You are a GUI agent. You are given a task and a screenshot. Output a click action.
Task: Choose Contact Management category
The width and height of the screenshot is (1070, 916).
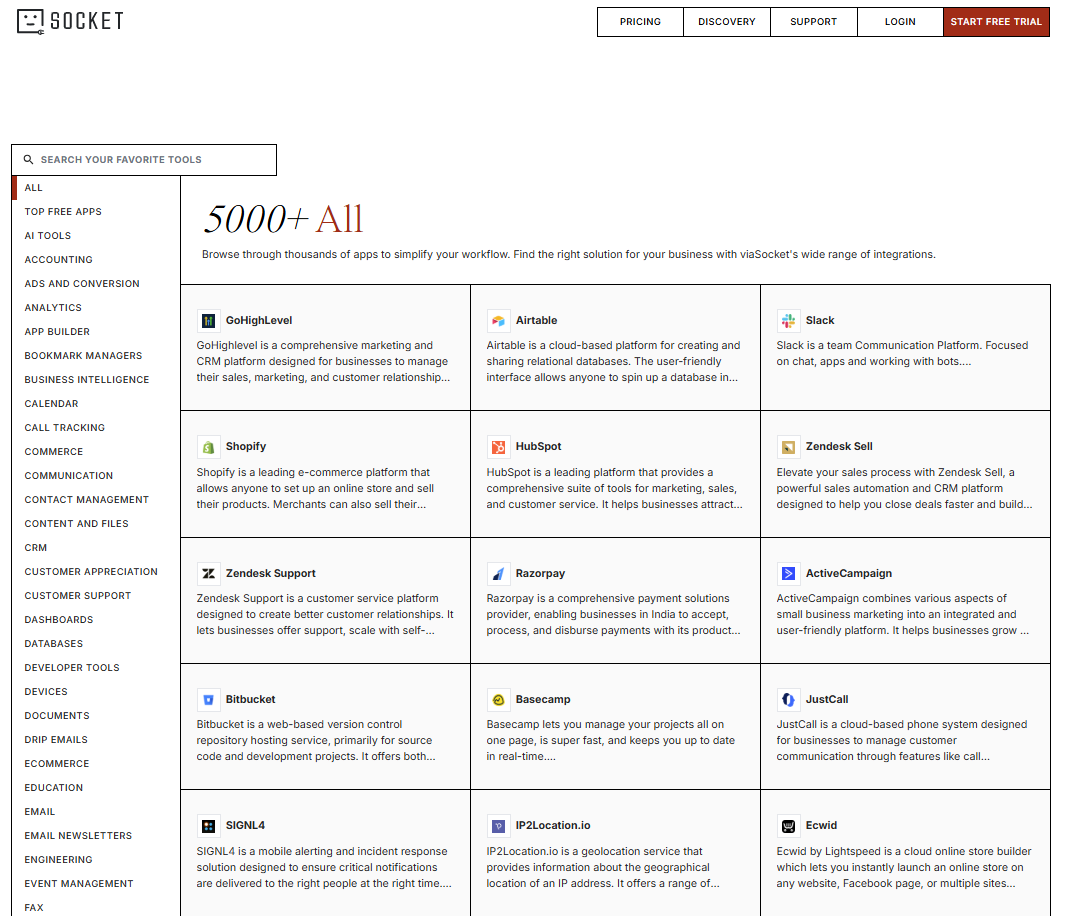point(96,500)
